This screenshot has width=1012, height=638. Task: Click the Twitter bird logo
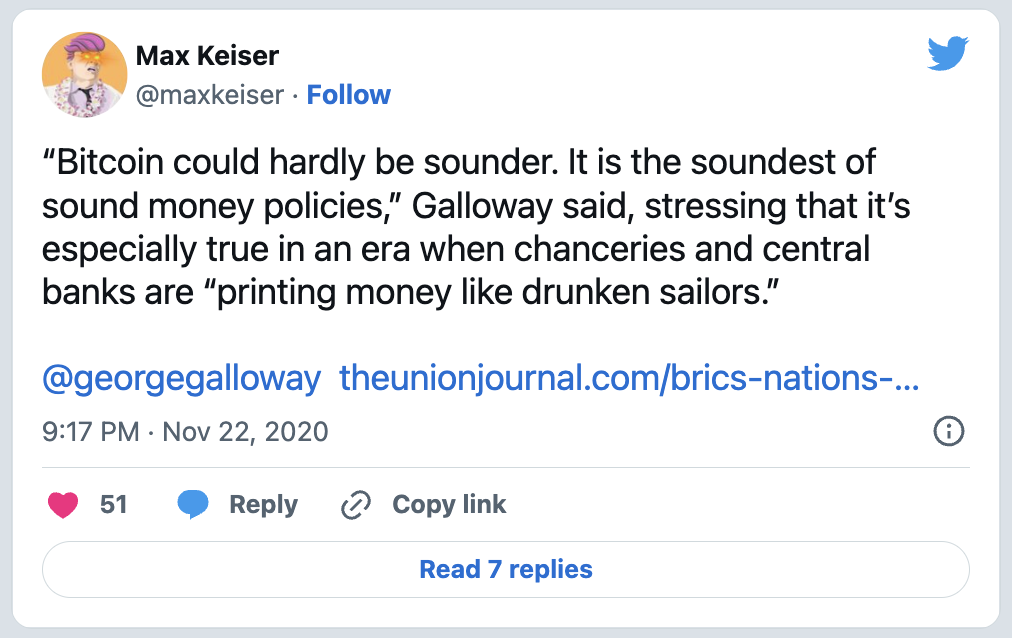pos(947,53)
